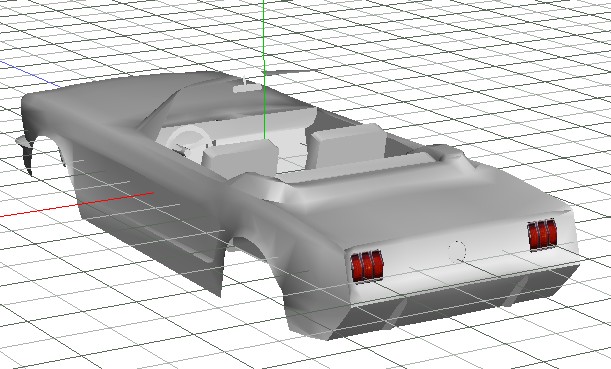Screen dimensions: 611x369
Task: Select the green vertical axis line
Action: pos(264,70)
